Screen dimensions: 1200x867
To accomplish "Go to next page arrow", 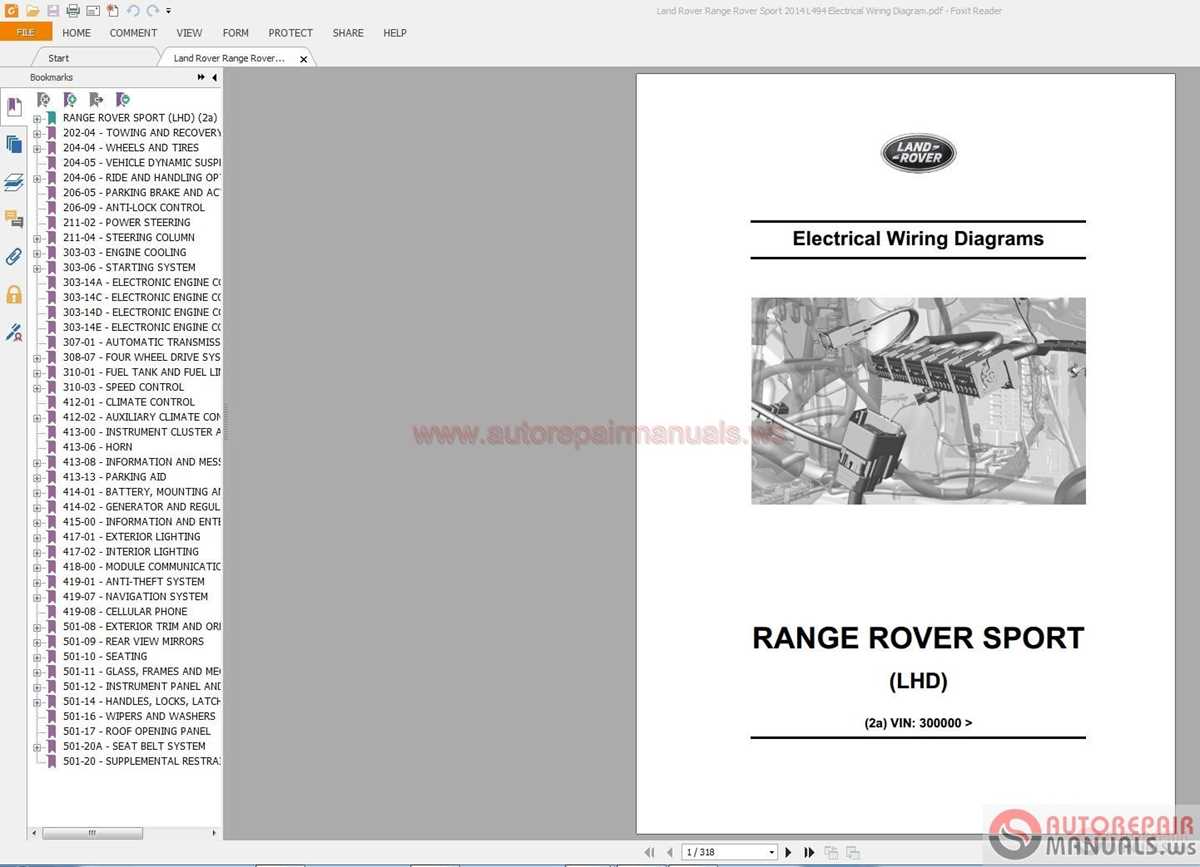I will coord(789,853).
